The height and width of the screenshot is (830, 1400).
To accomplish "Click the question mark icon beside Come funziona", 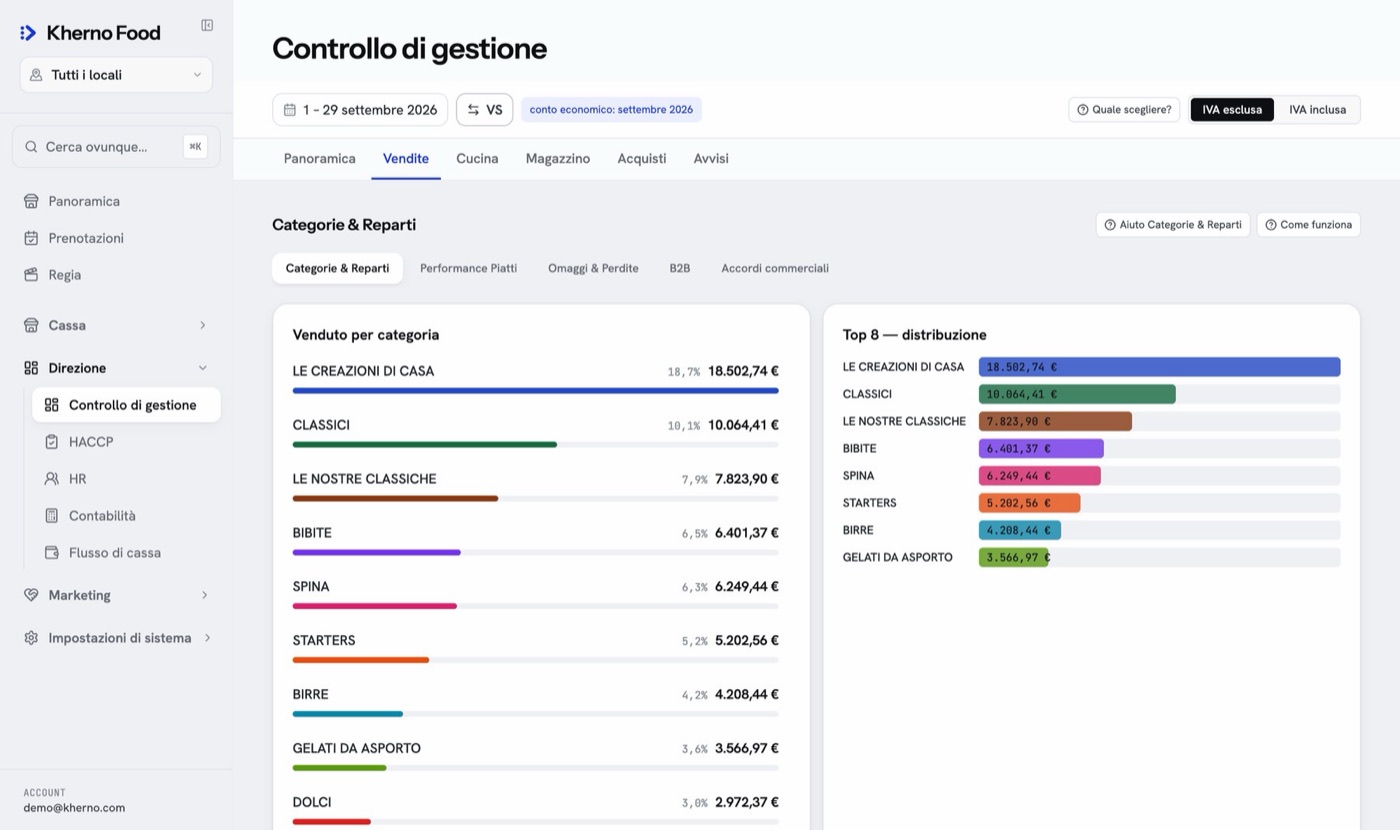I will tap(1271, 225).
